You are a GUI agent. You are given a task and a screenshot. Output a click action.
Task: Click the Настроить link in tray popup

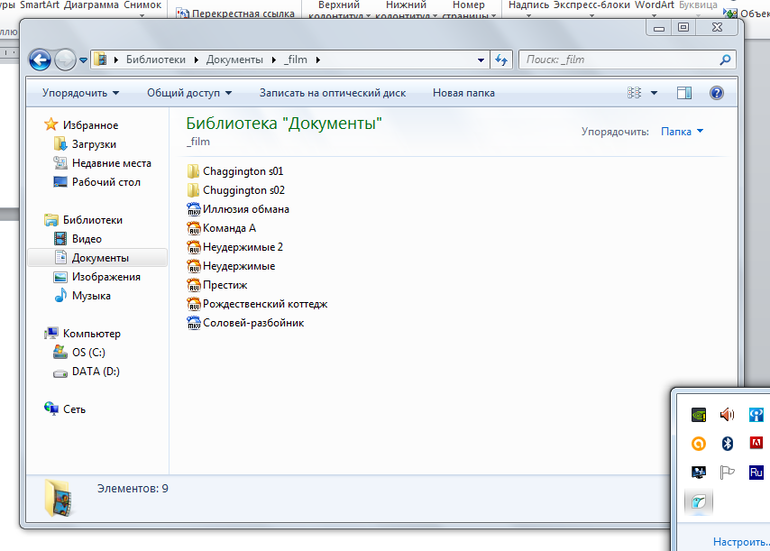(x=740, y=542)
